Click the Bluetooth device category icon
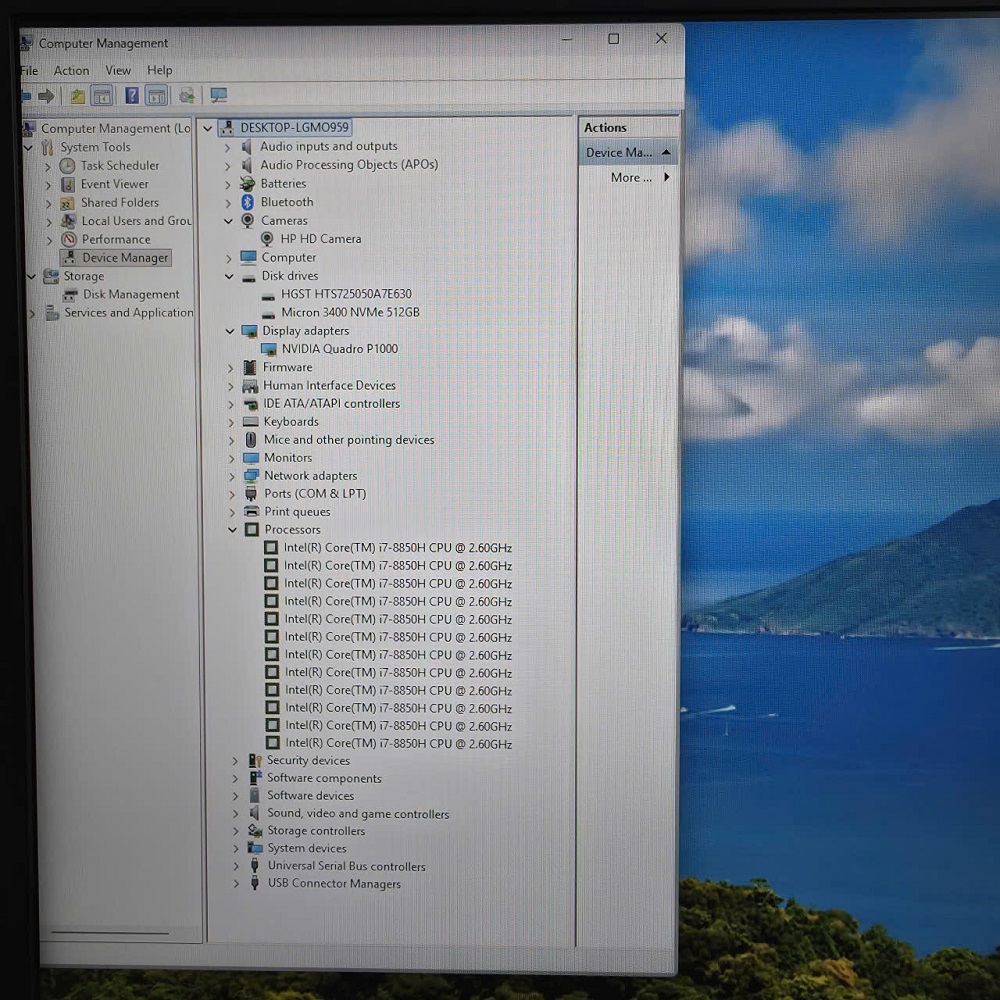This screenshot has width=1000, height=1000. tap(247, 202)
